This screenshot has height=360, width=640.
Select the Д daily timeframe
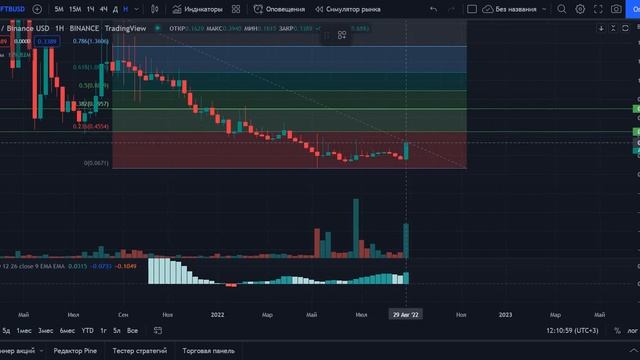click(x=115, y=9)
